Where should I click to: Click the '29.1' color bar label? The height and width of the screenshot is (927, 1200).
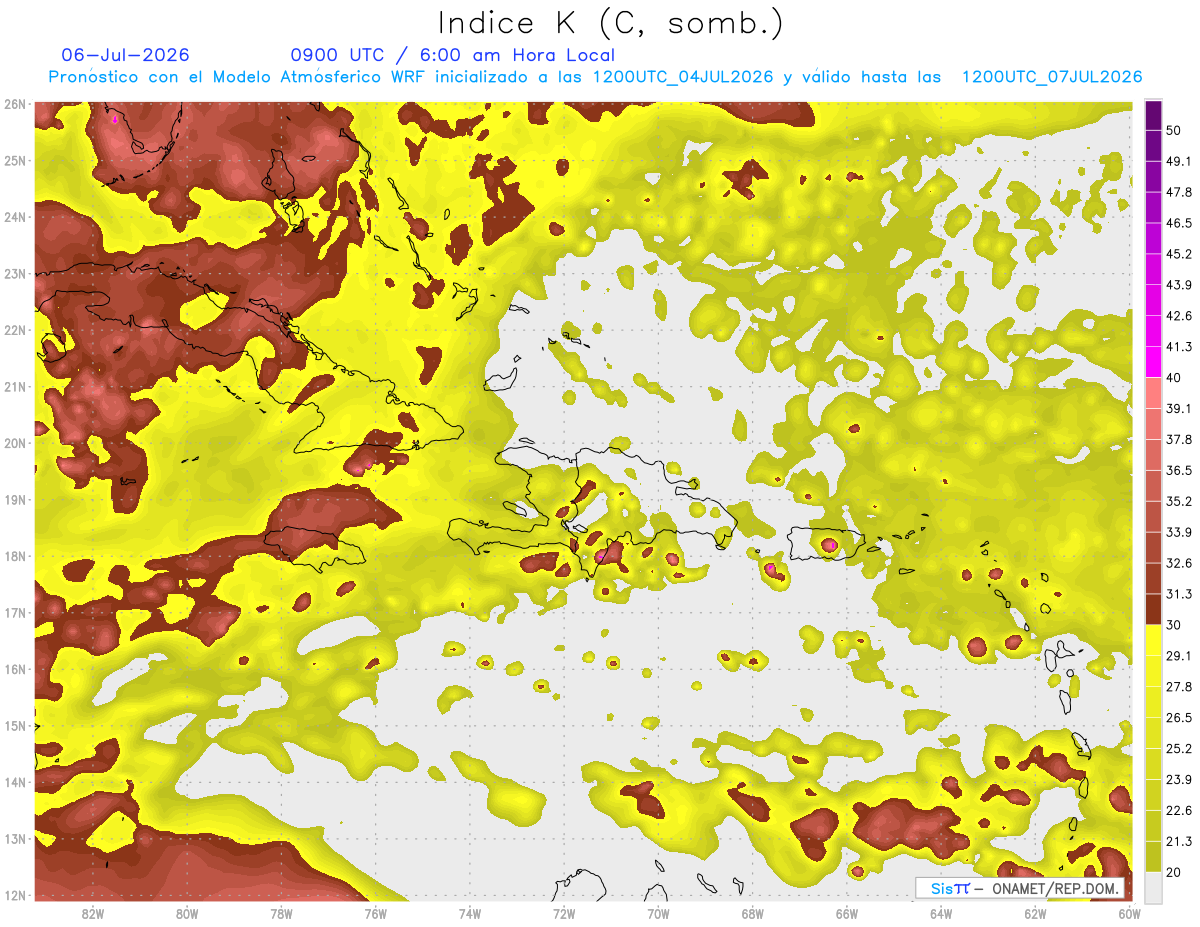pyautogui.click(x=1178, y=656)
